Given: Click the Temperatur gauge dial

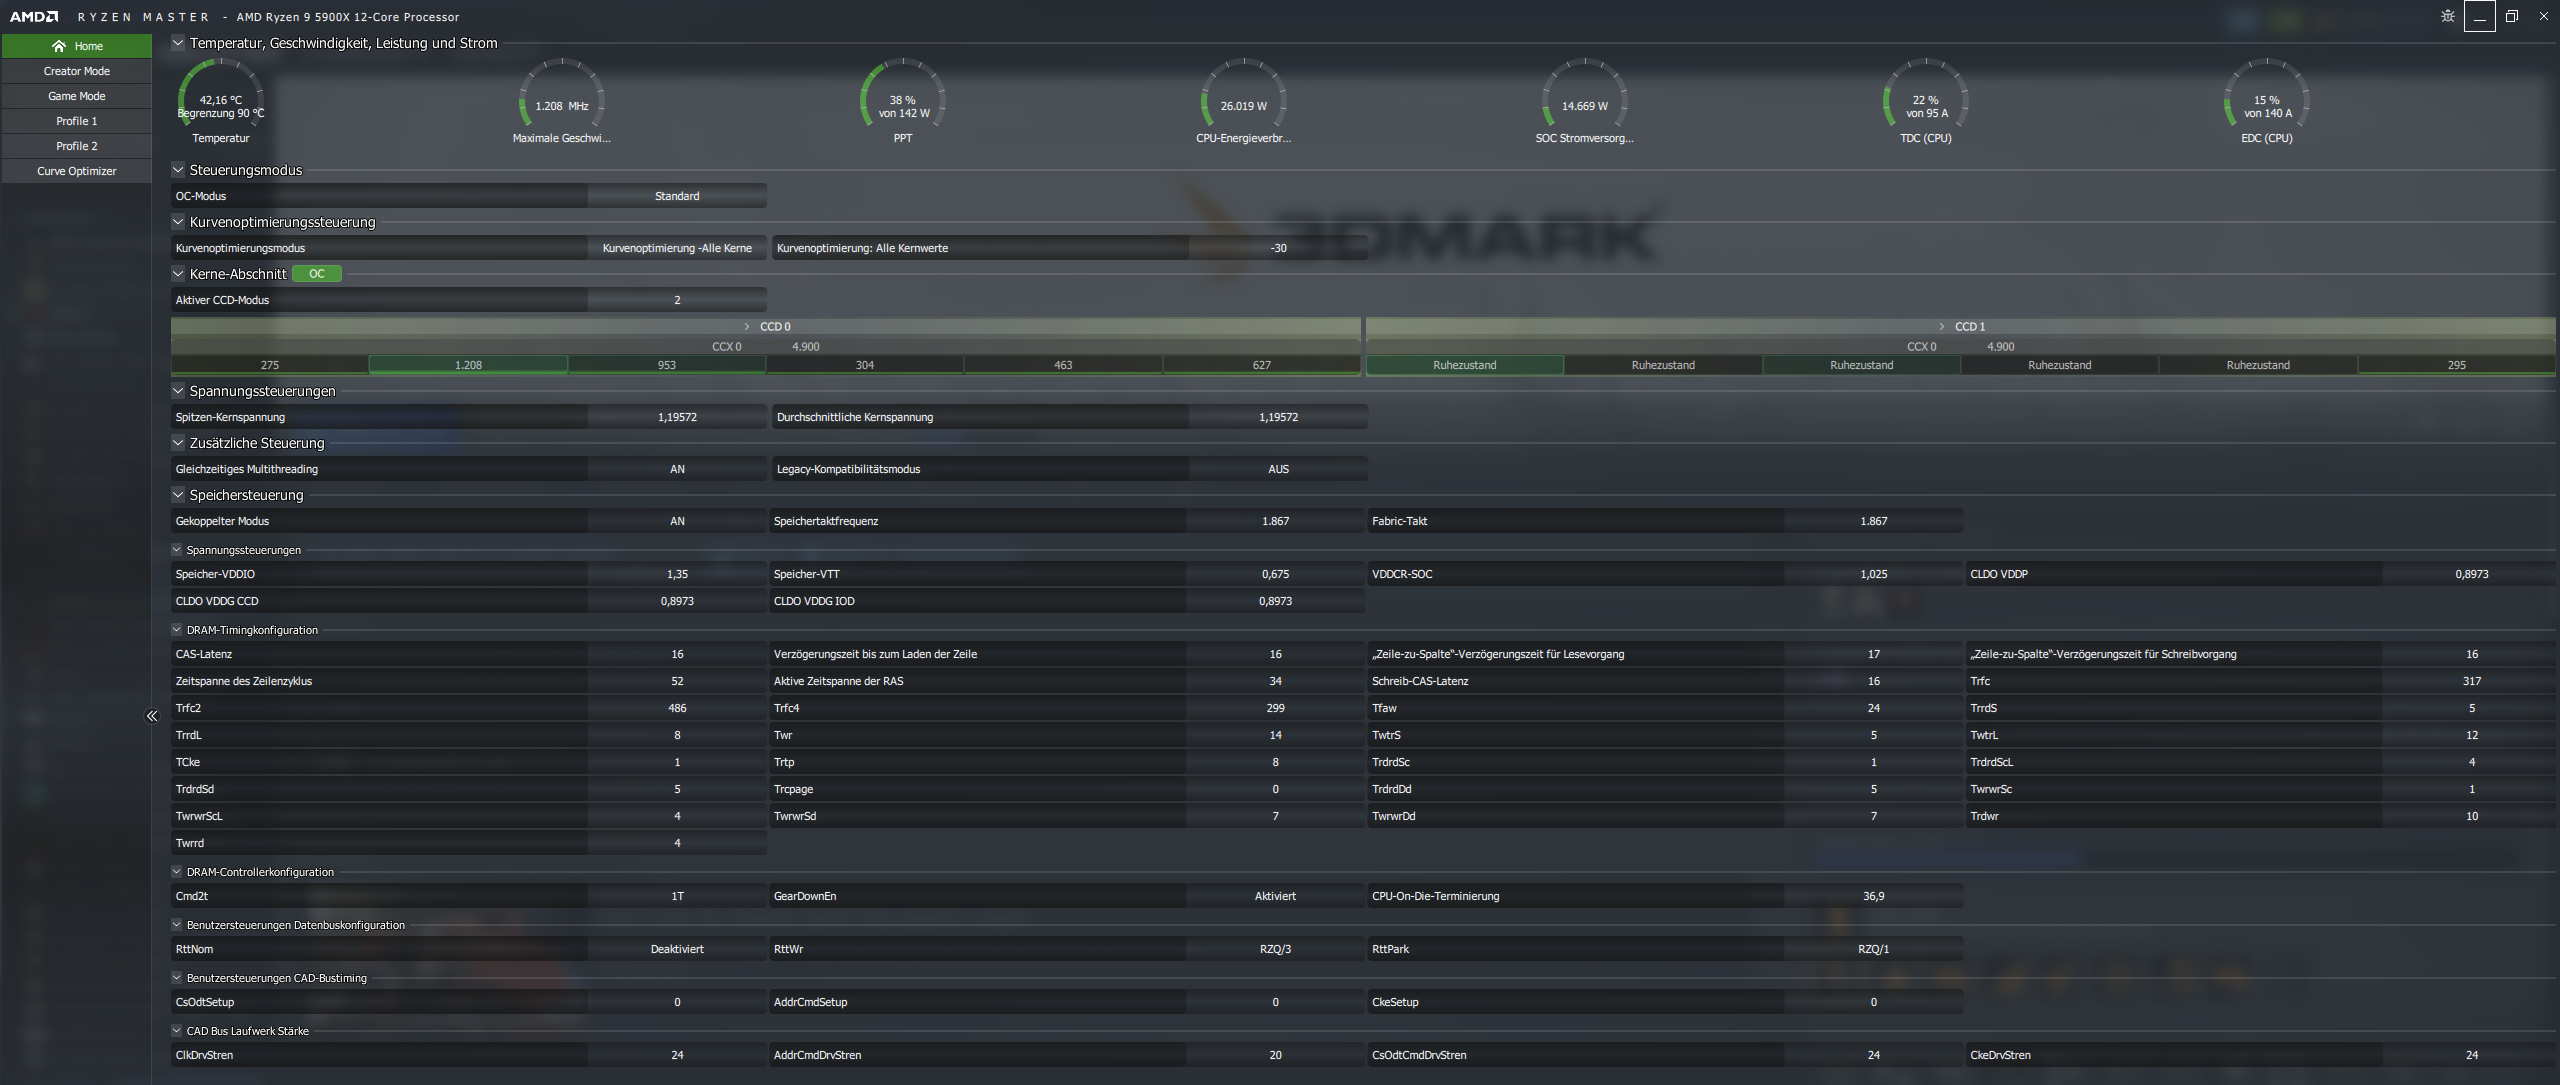Looking at the screenshot, I should click(x=221, y=101).
